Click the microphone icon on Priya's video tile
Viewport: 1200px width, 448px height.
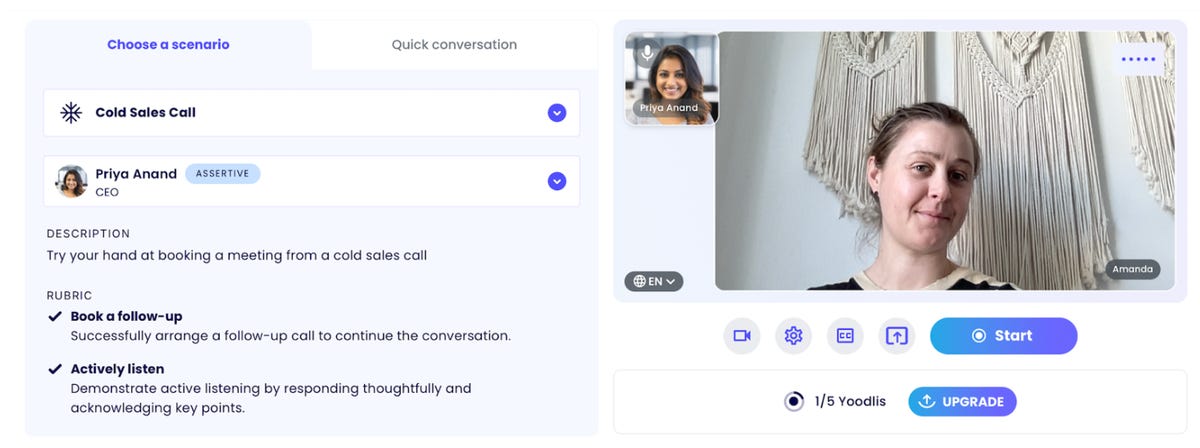click(648, 53)
